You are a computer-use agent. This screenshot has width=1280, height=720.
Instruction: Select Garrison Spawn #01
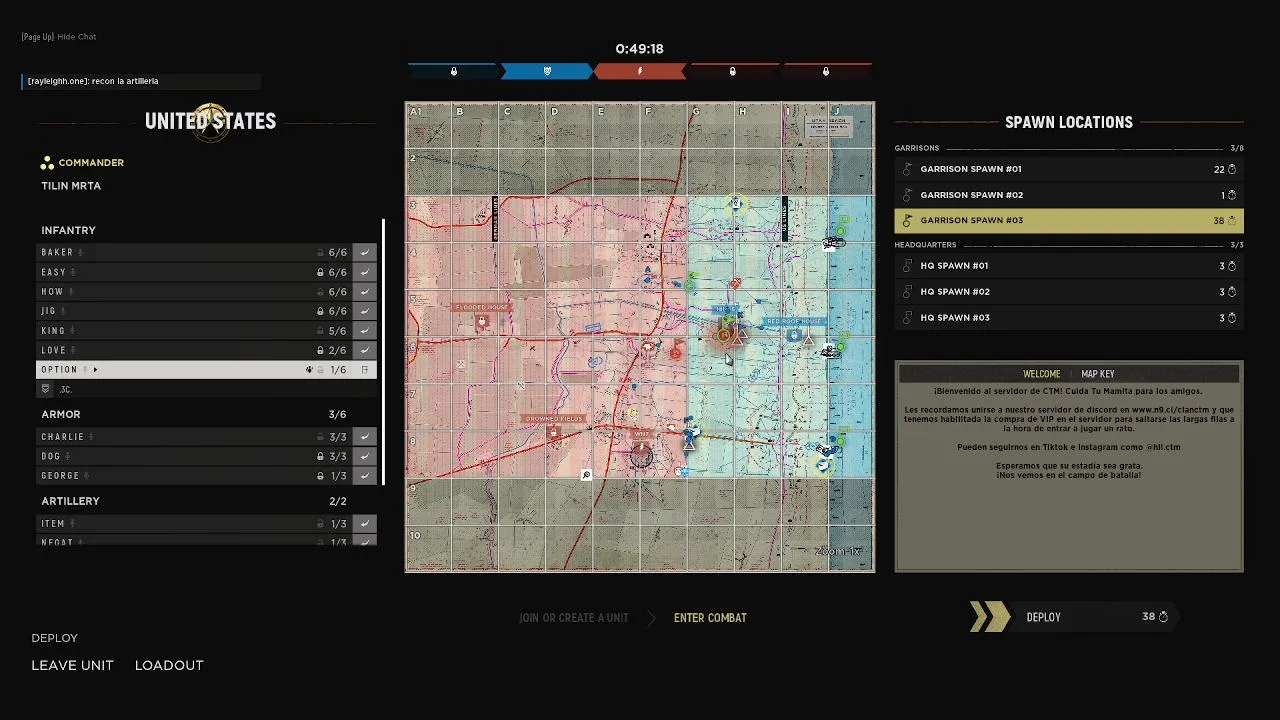[x=1069, y=169]
